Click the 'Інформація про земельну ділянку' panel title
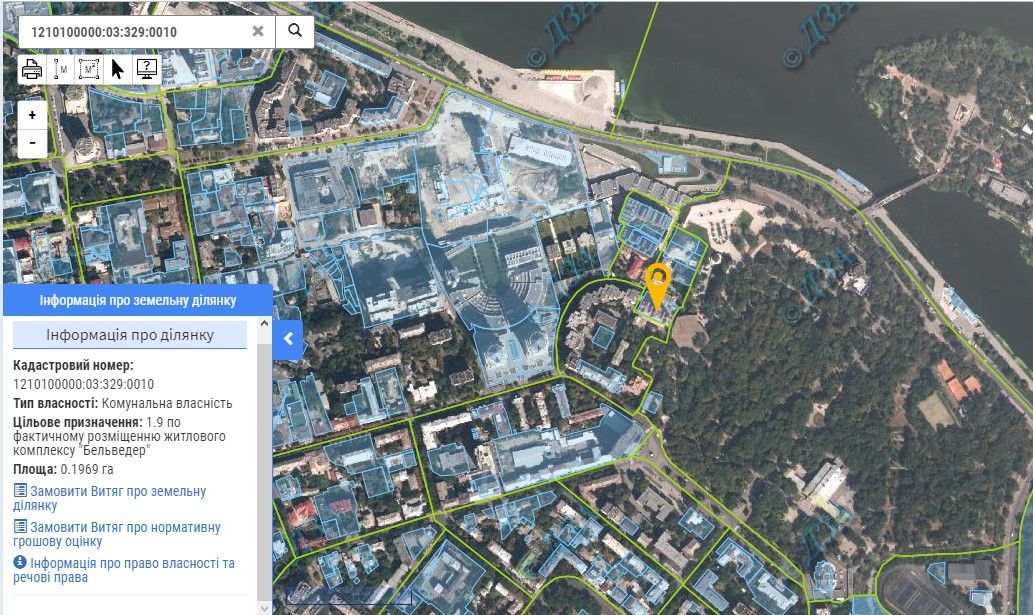1033x615 pixels. click(x=136, y=300)
